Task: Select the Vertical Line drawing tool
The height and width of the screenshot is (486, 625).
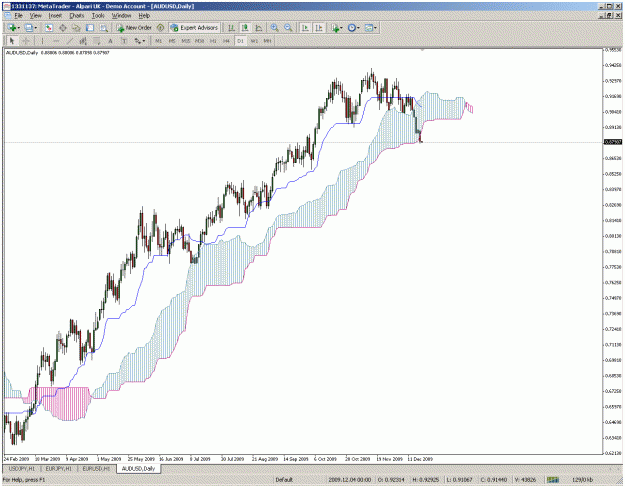Action: pos(42,41)
